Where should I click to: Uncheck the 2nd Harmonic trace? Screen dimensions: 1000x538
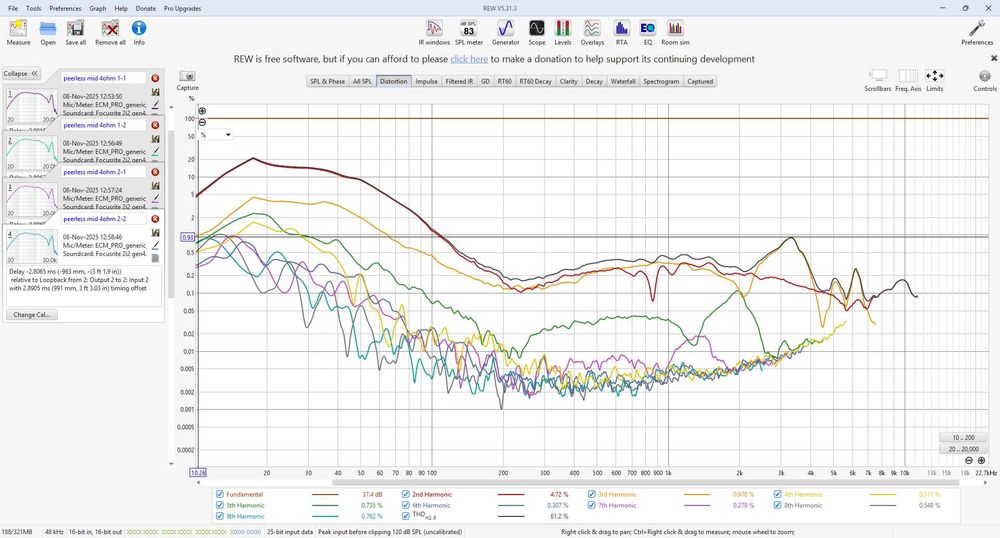[406, 494]
